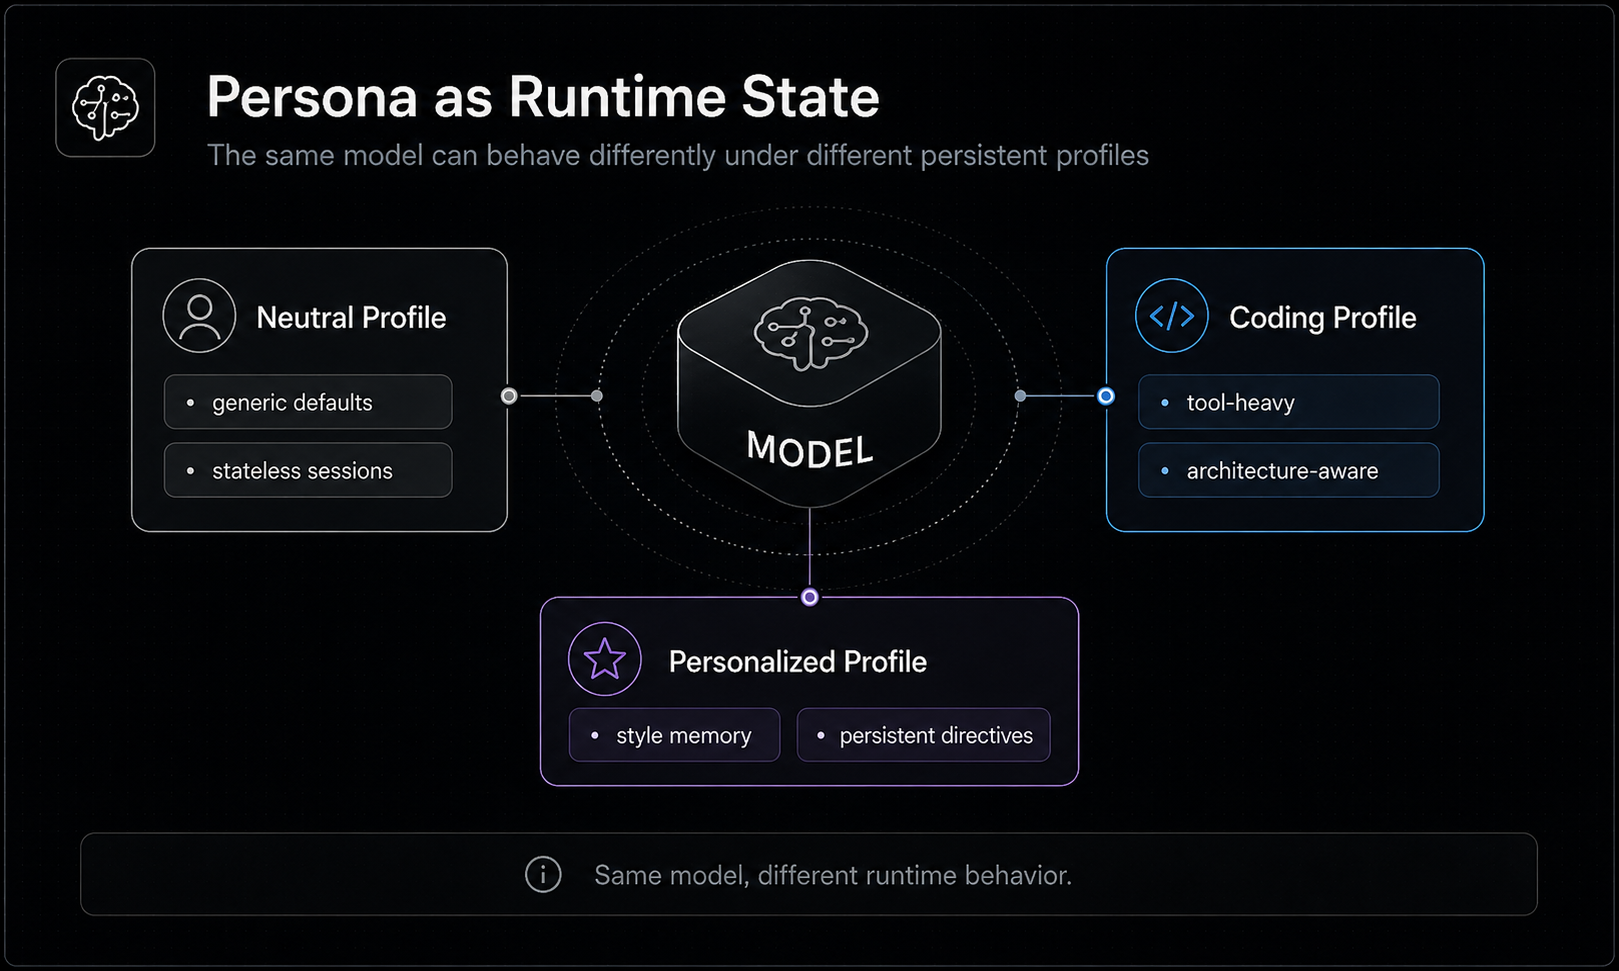
Task: Select the purple connector node above Personalized Profile
Action: pyautogui.click(x=810, y=597)
